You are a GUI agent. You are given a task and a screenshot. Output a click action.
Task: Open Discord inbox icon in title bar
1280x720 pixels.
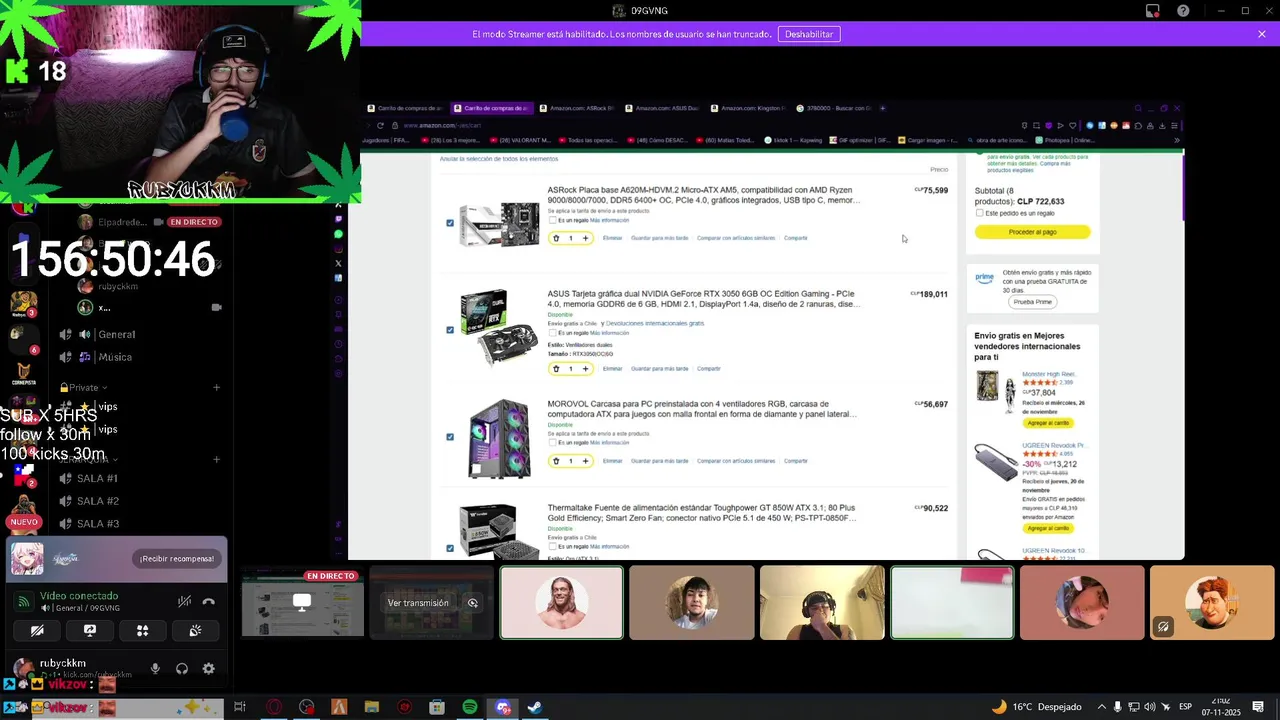tap(1153, 11)
